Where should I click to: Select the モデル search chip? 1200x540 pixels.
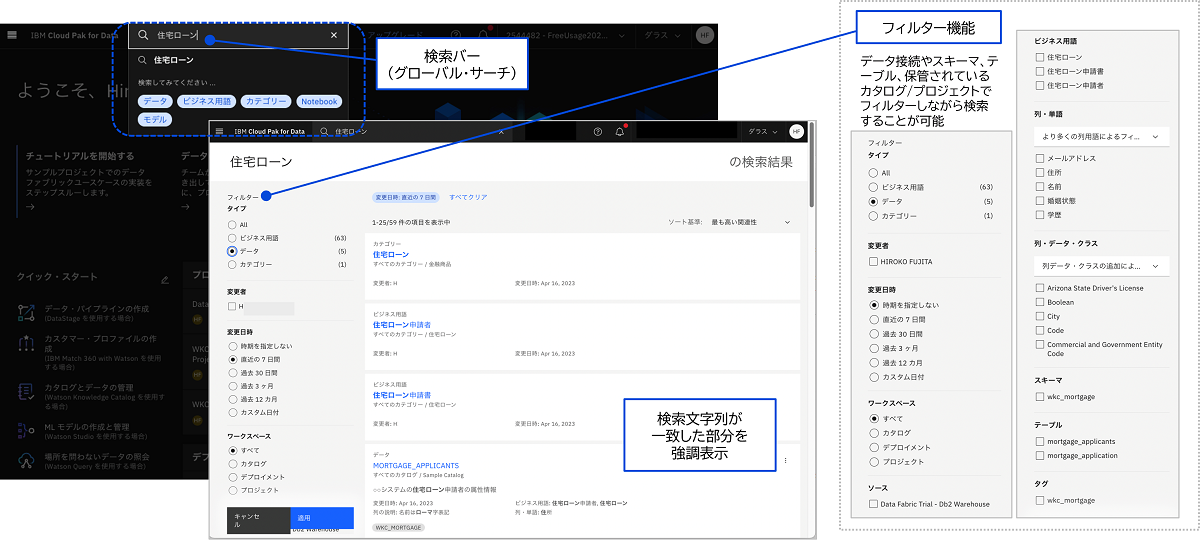(155, 119)
